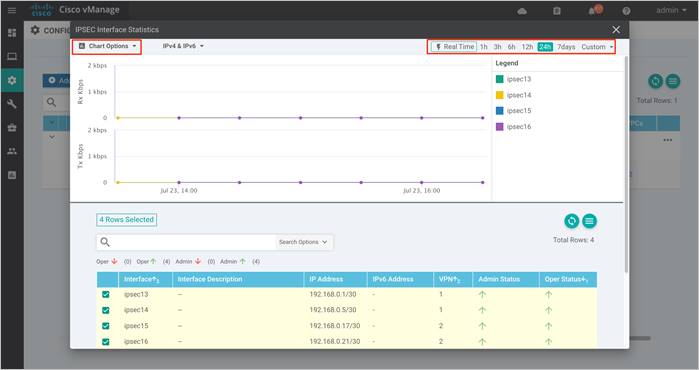
Task: Sort by VPN column header
Action: coord(452,280)
